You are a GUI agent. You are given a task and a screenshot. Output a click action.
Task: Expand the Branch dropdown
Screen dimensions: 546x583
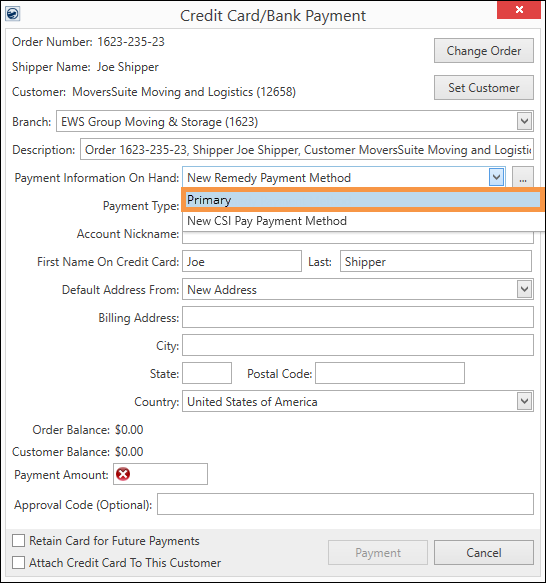524,121
